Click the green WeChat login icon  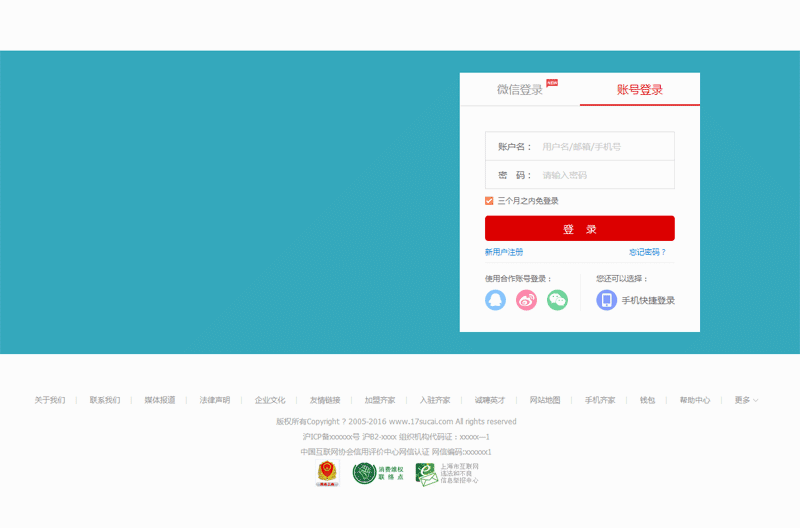click(557, 300)
